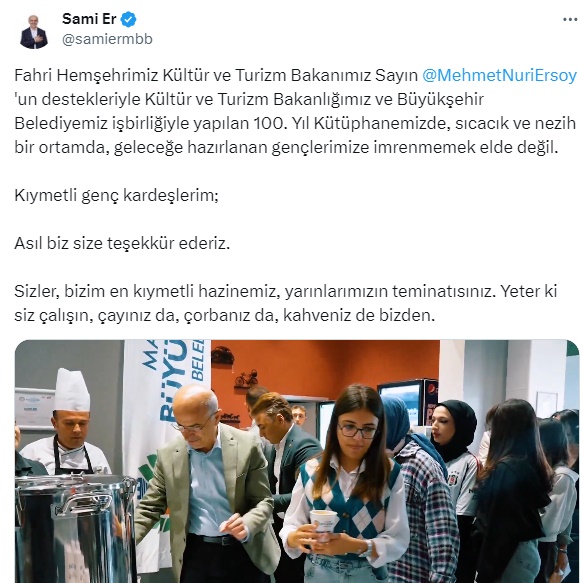Click the bicycle decoration on the orange wall
Viewport: 583px width, 583px height.
click(x=247, y=379)
